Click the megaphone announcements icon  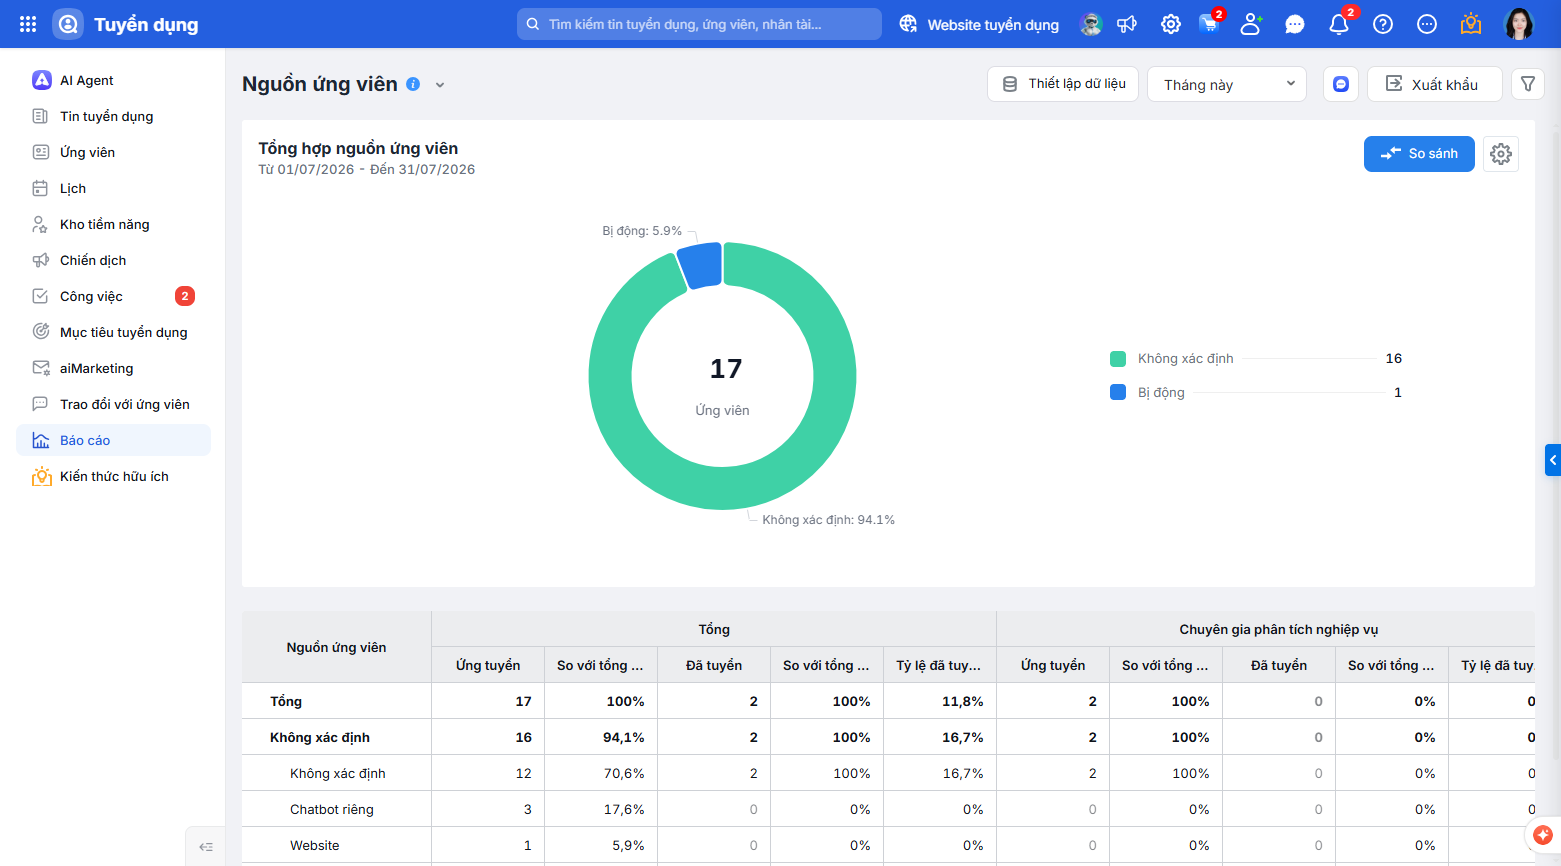coord(1127,24)
